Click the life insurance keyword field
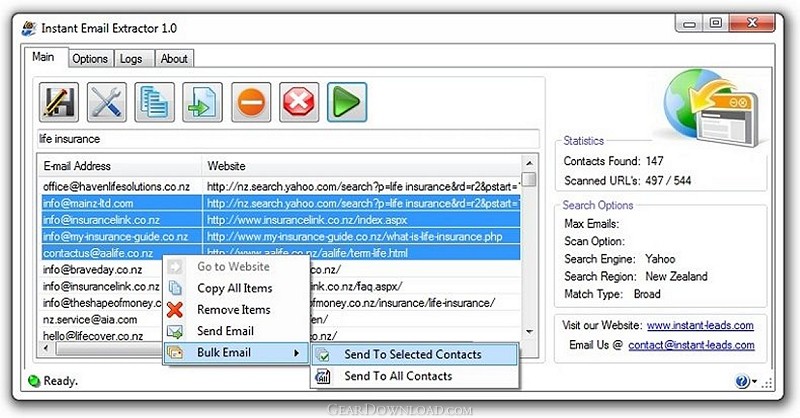800x418 pixels. click(288, 139)
